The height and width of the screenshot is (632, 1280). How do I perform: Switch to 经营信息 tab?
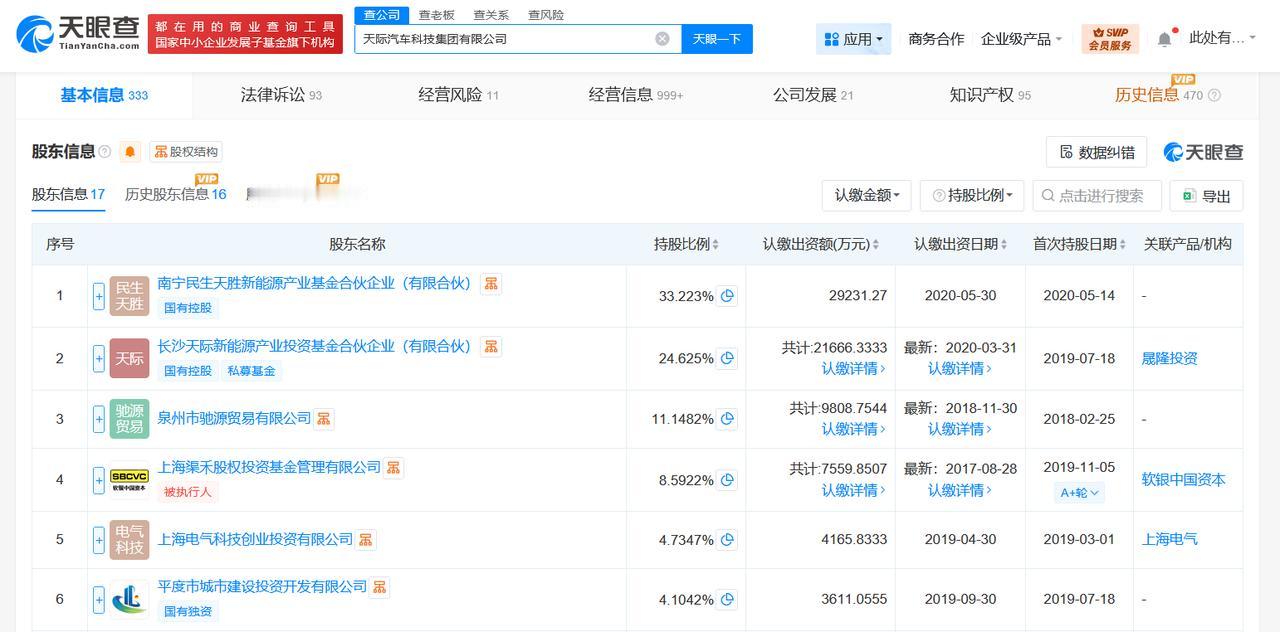(636, 95)
